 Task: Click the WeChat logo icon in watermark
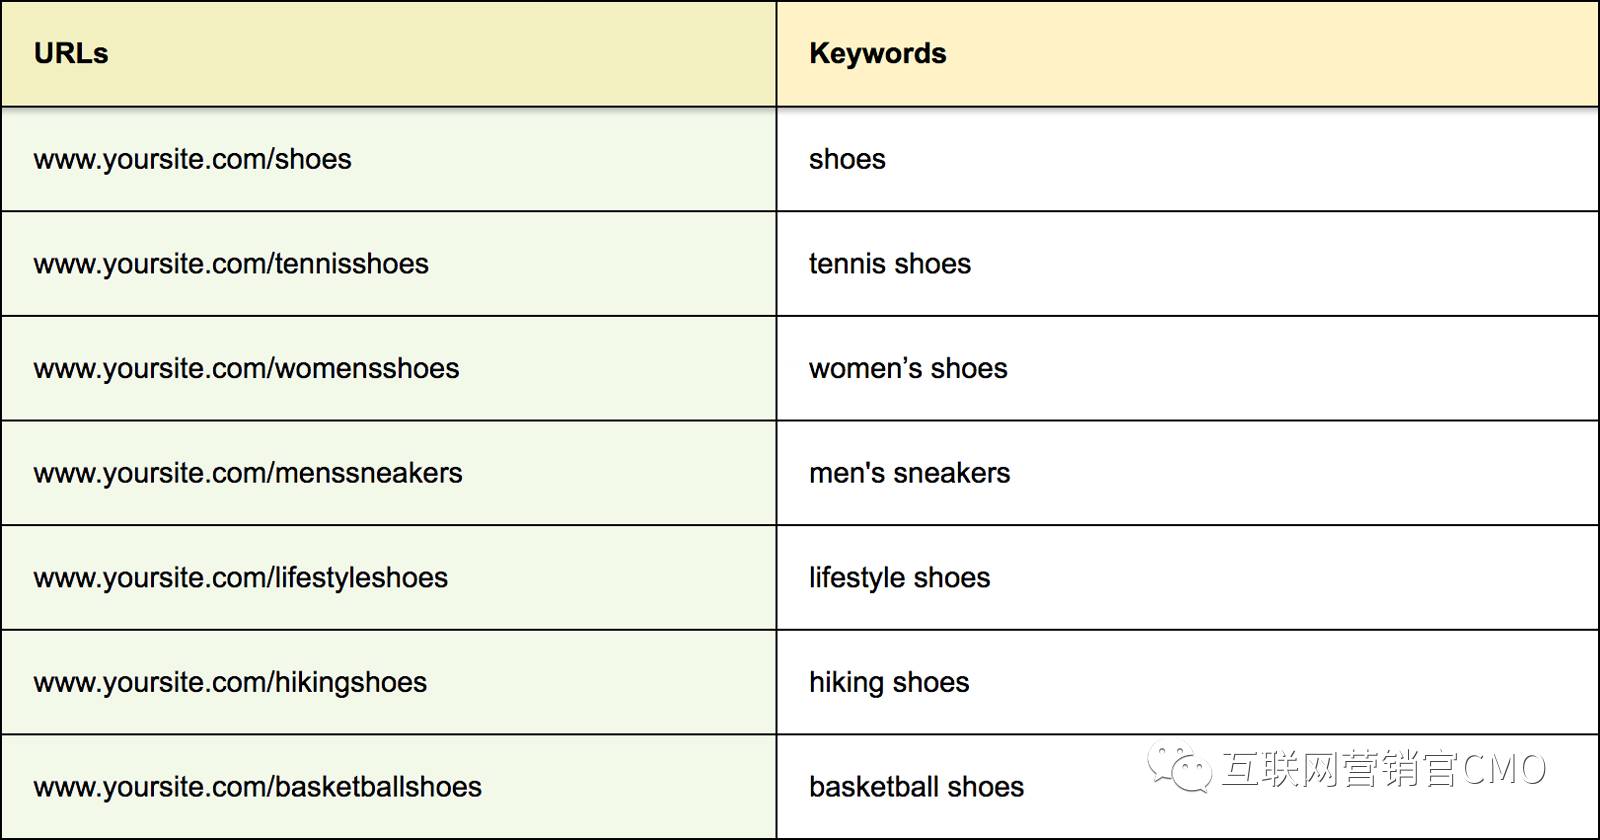tap(1180, 768)
